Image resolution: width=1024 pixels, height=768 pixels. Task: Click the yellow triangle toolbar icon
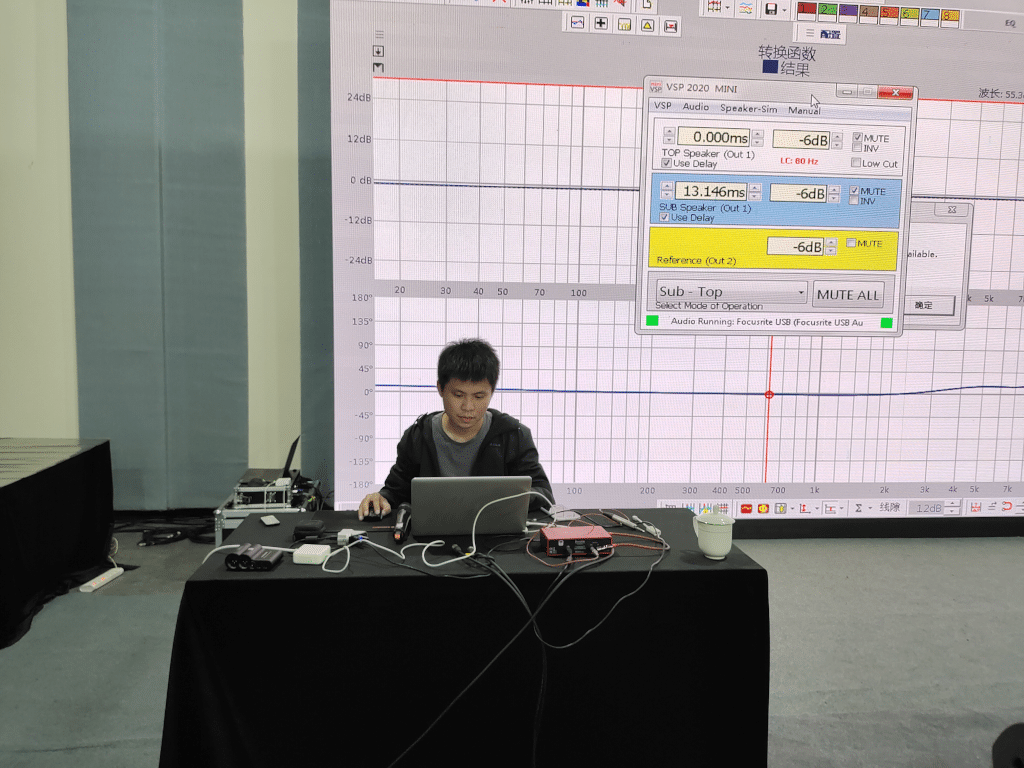(x=647, y=24)
